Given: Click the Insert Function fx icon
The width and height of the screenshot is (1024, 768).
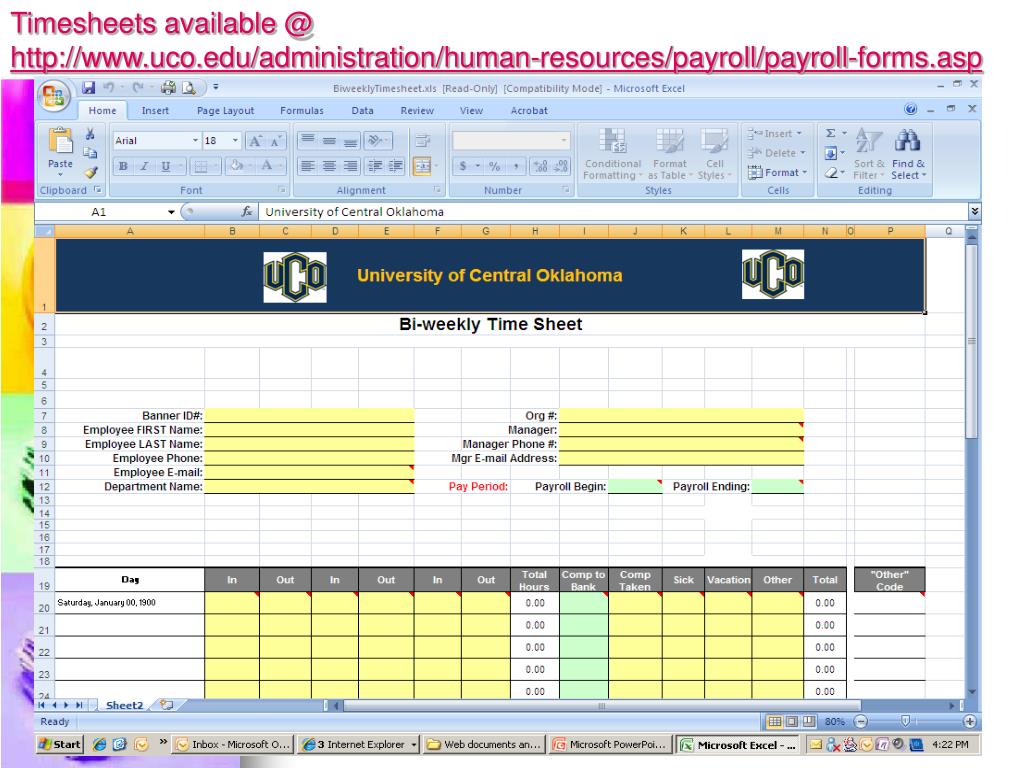Looking at the screenshot, I should coord(247,212).
